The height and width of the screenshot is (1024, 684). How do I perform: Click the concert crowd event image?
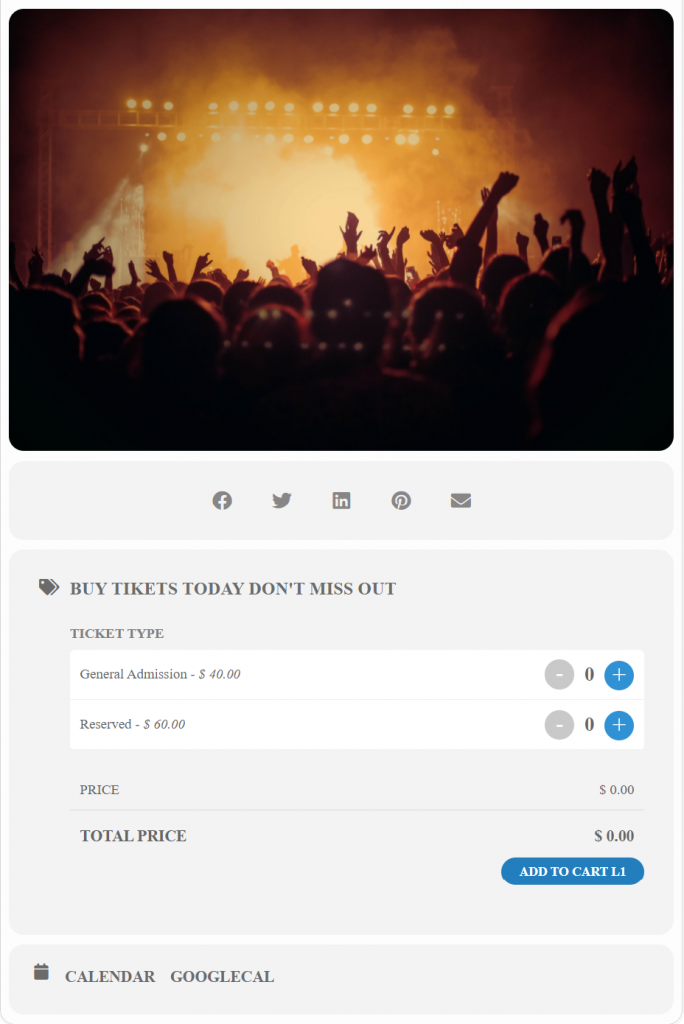pyautogui.click(x=341, y=230)
